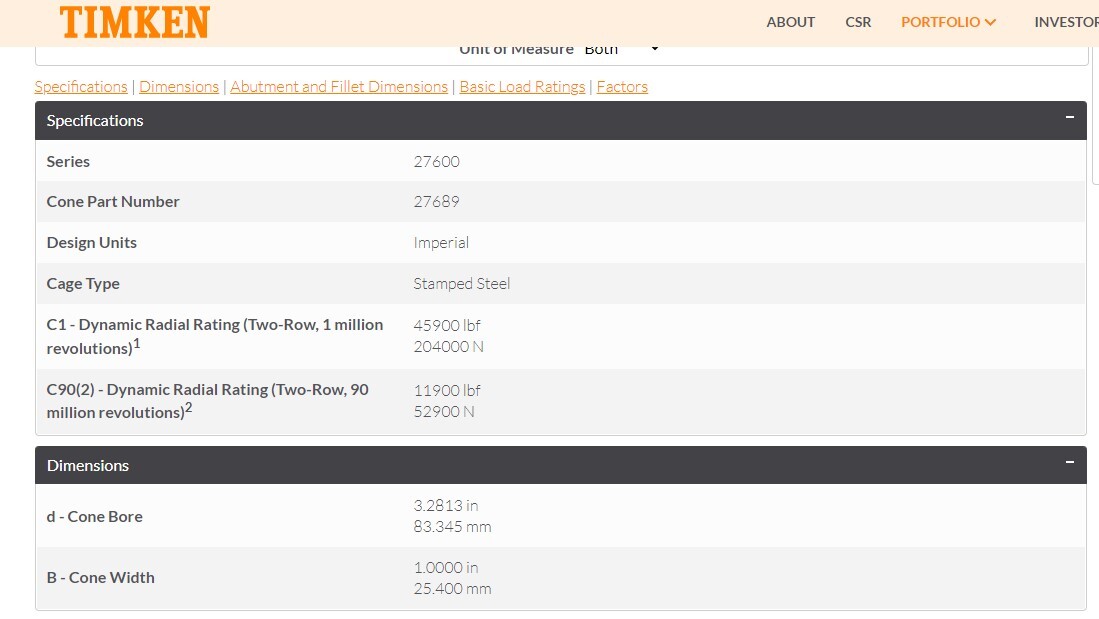Click the Specifications section header title
Screen dimensions: 1099x619
coord(95,121)
